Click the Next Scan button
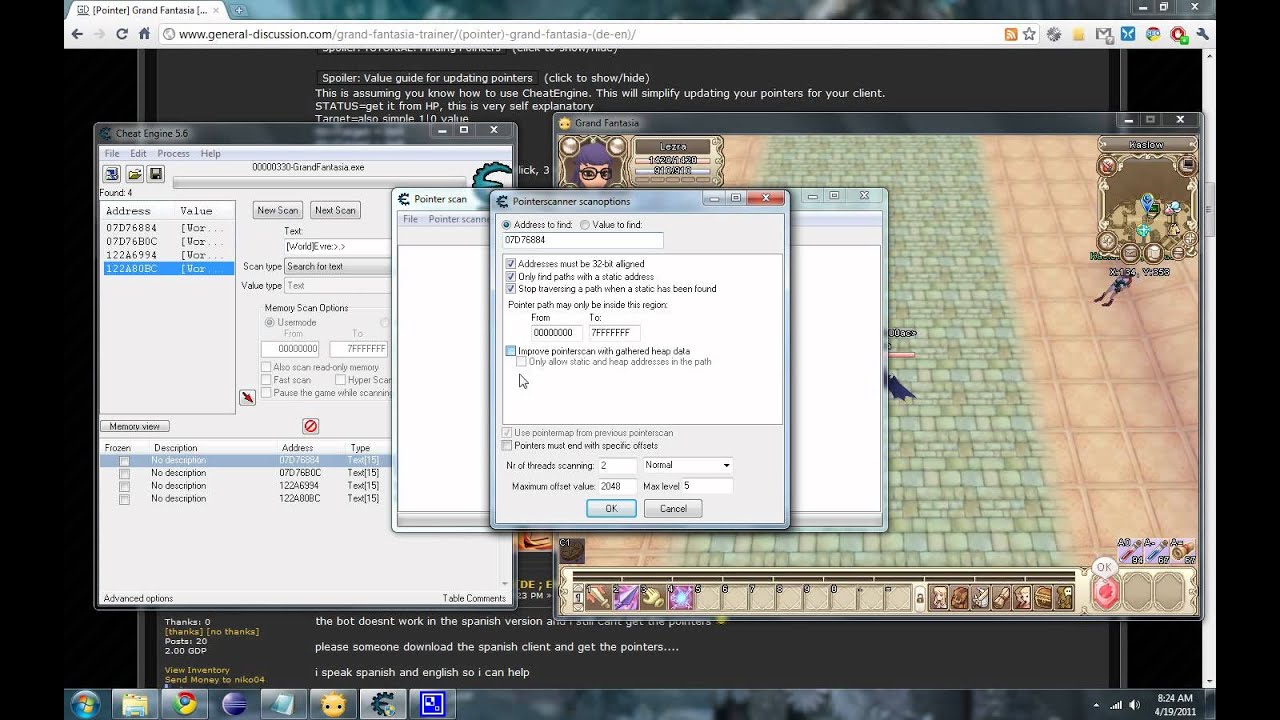Image resolution: width=1280 pixels, height=720 pixels. coord(335,210)
